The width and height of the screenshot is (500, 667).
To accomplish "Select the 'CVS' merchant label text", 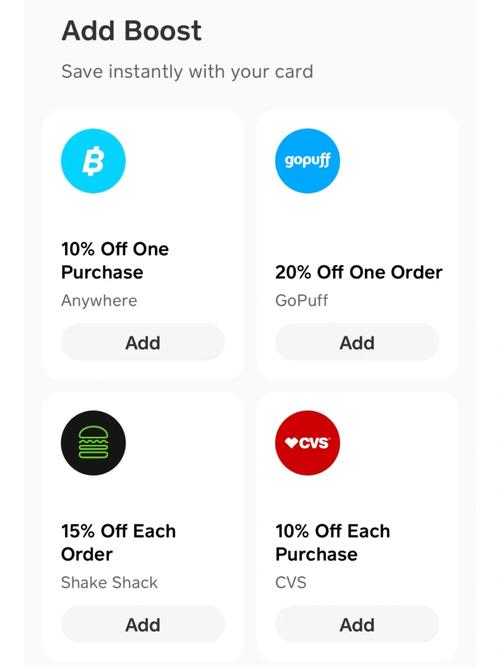I will tap(291, 582).
